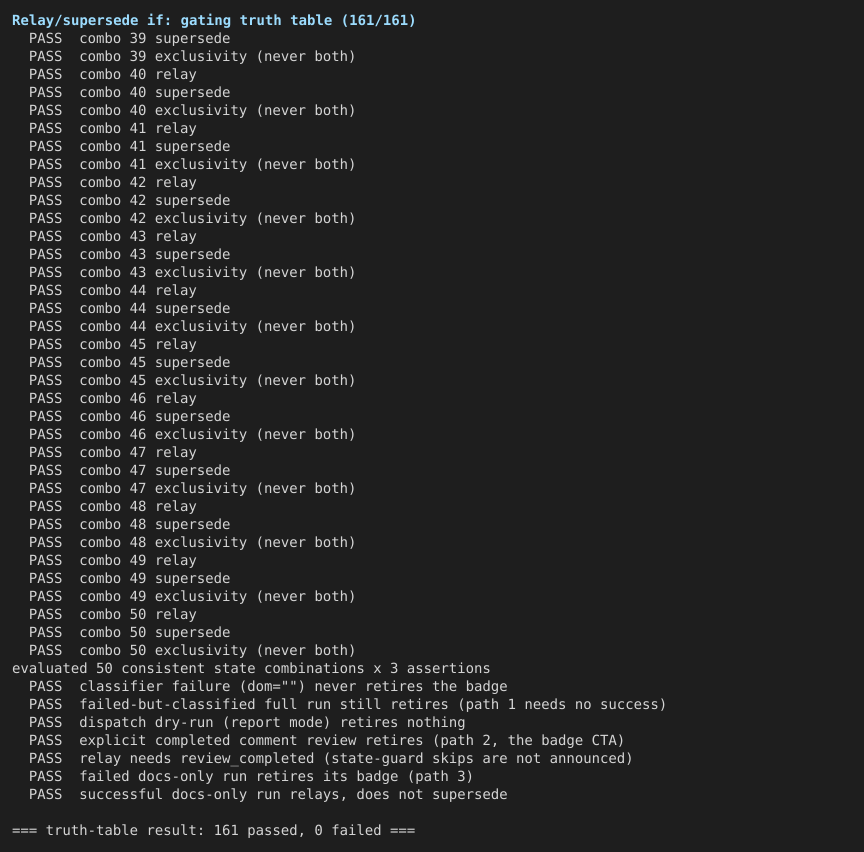Select 'failed-but-classified full run still retires' line
The width and height of the screenshot is (864, 852).
point(348,704)
